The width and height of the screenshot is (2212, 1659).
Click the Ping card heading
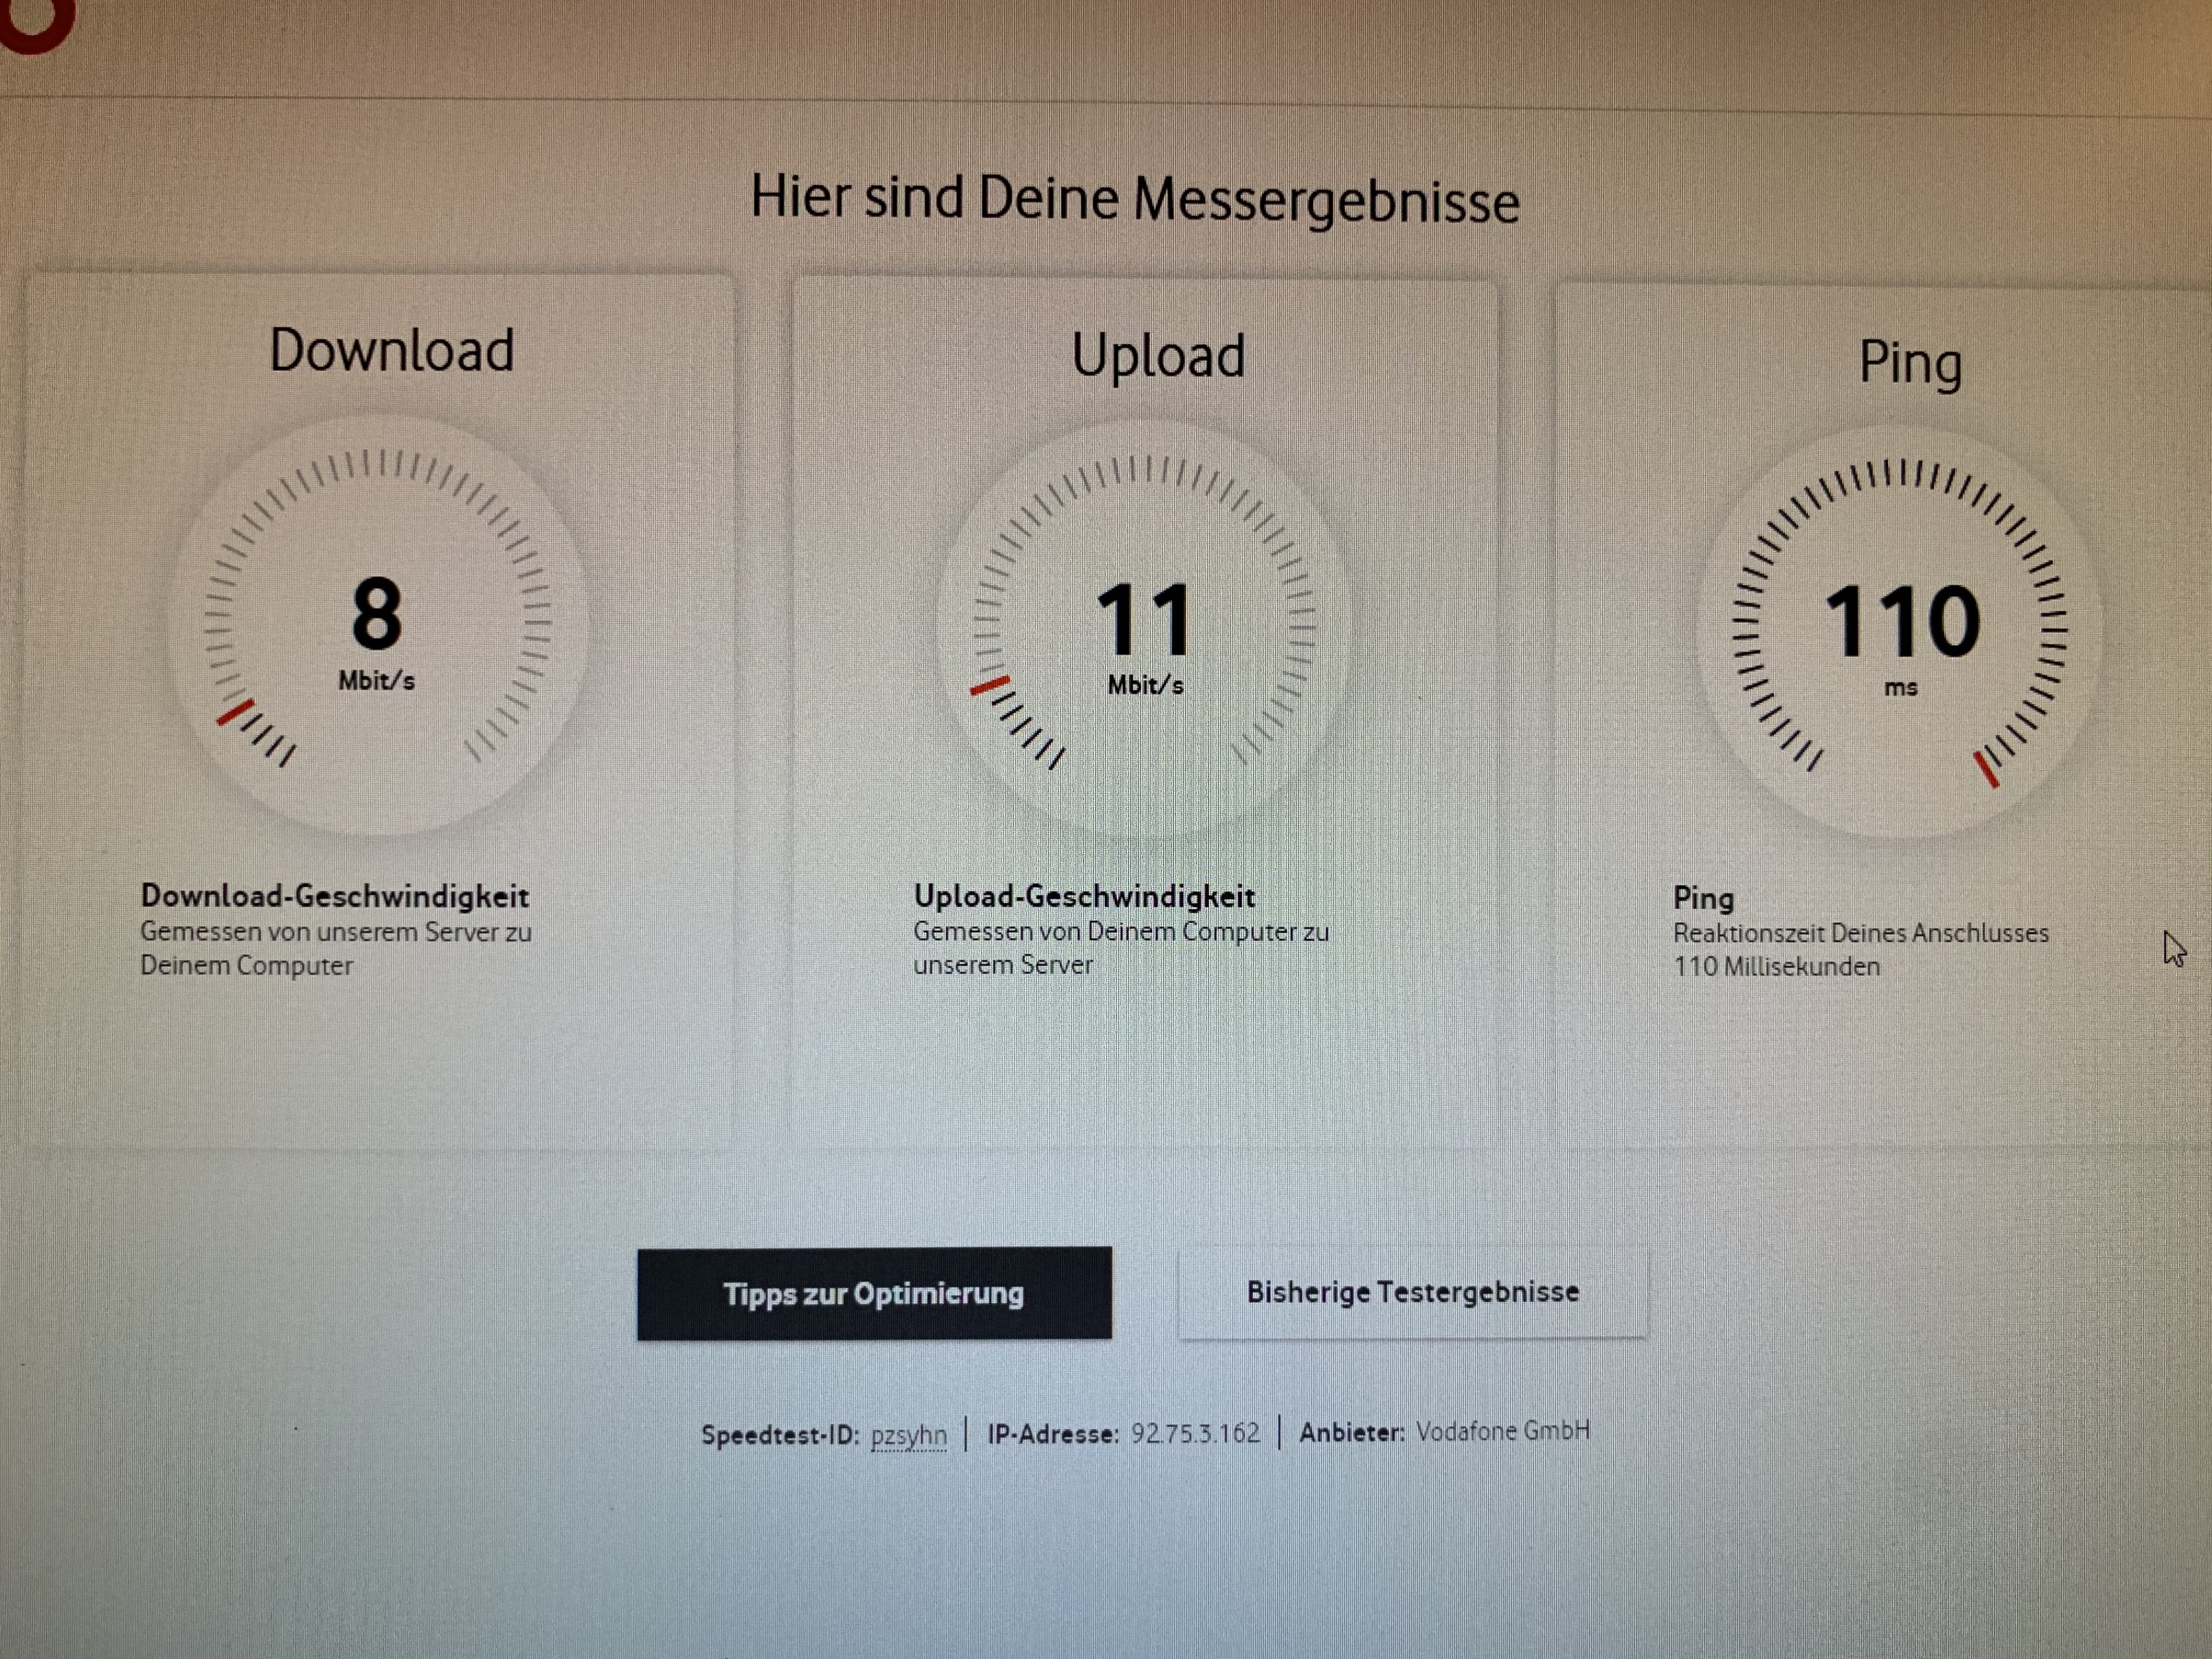(1909, 363)
